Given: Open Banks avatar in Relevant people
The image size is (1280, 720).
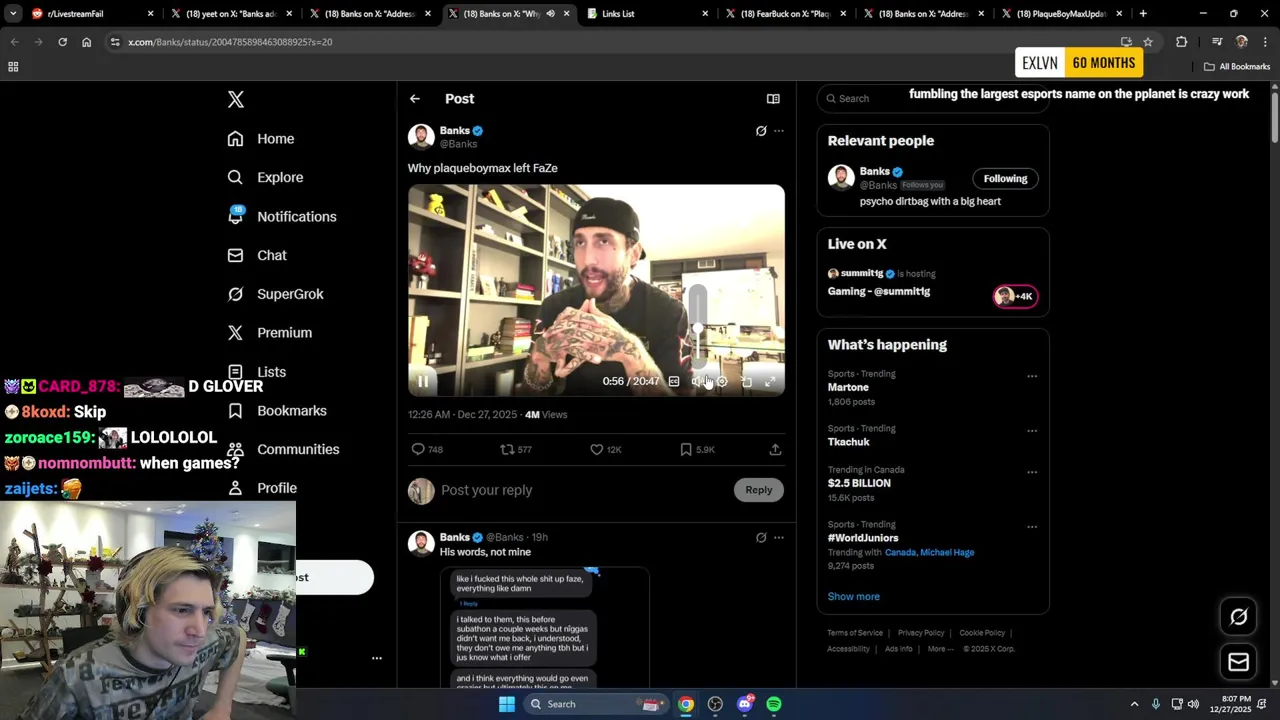Looking at the screenshot, I should tap(841, 178).
